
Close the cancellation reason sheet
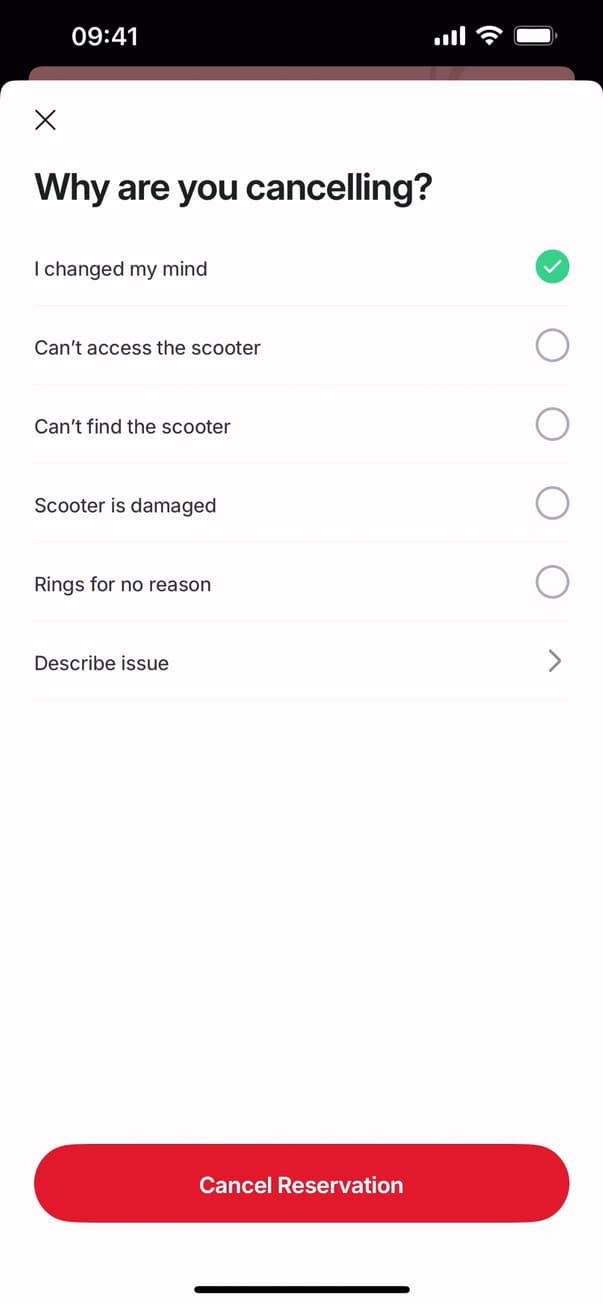pyautogui.click(x=45, y=121)
